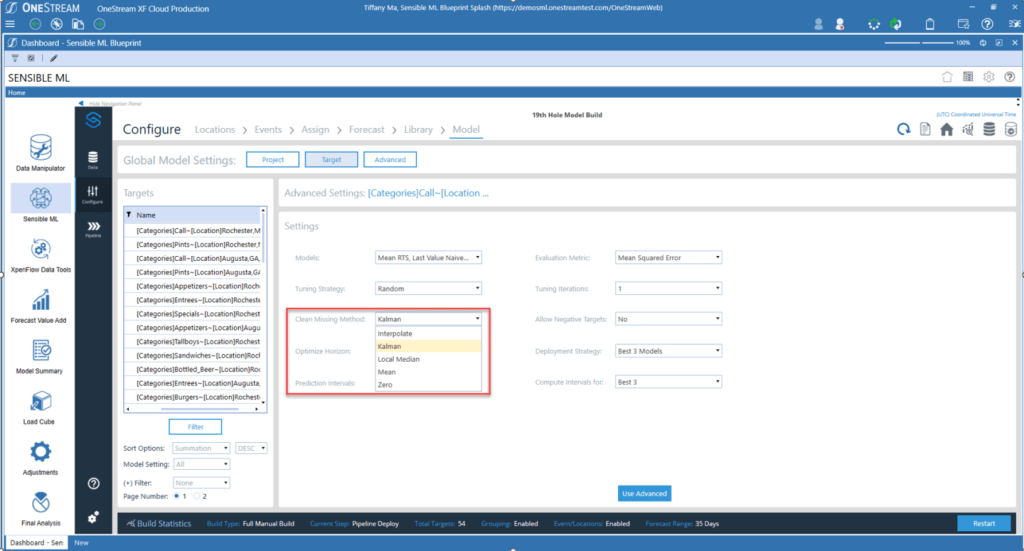The width and height of the screenshot is (1024, 551).
Task: Click the Data icon in dark navigation panel
Action: (x=93, y=159)
